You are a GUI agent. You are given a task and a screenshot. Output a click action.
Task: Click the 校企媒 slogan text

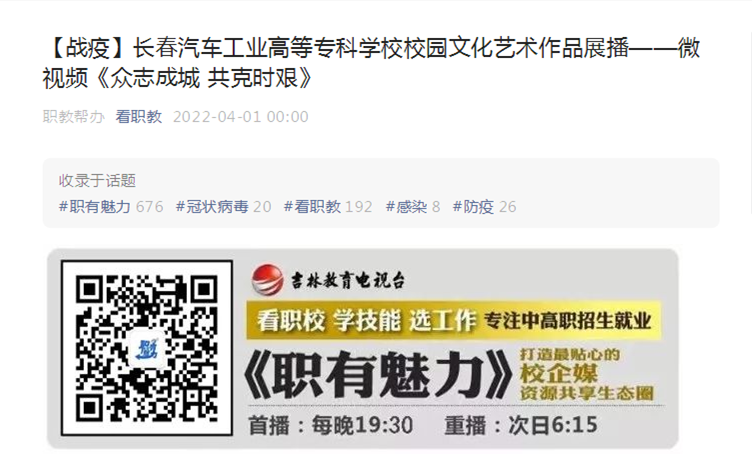click(x=559, y=374)
